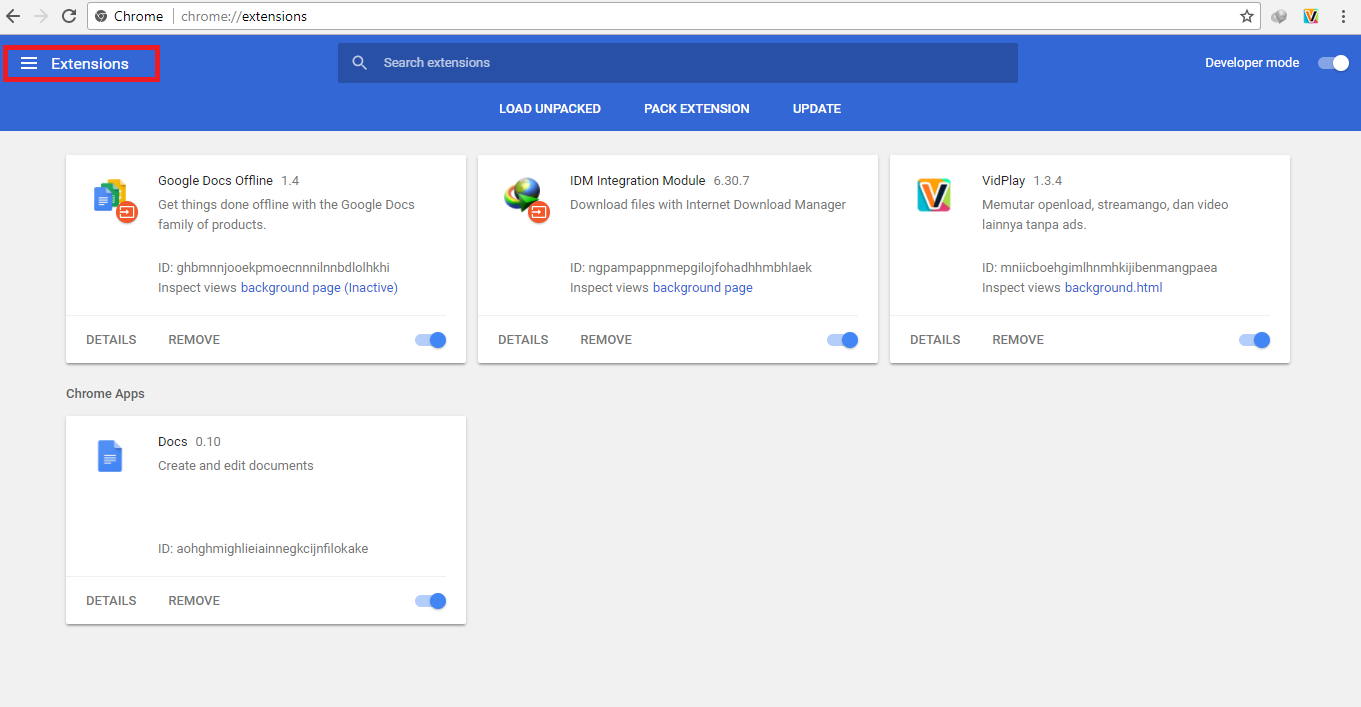The image size is (1361, 707).
Task: Click PACK EXTENSION
Action: [x=696, y=108]
